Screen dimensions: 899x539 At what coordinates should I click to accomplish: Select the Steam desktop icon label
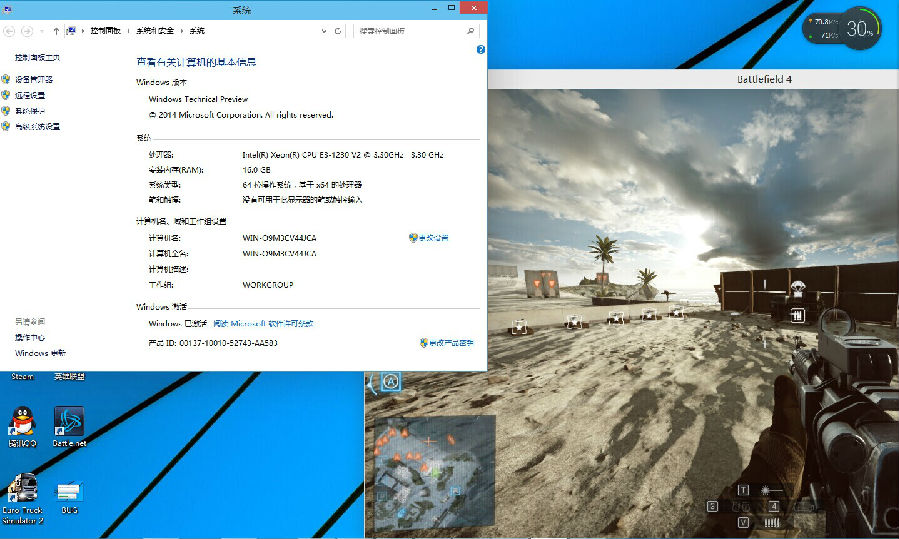pyautogui.click(x=22, y=376)
